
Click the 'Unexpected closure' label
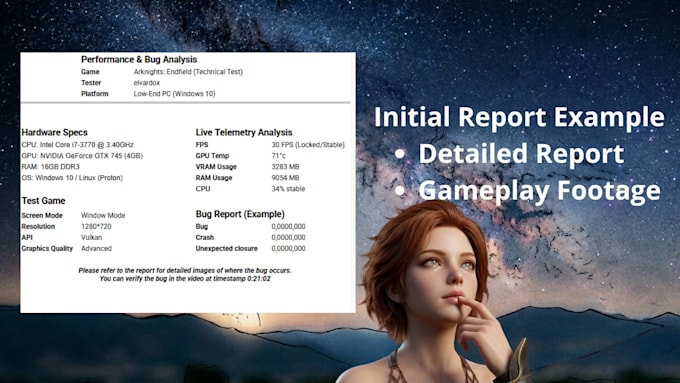pyautogui.click(x=226, y=248)
